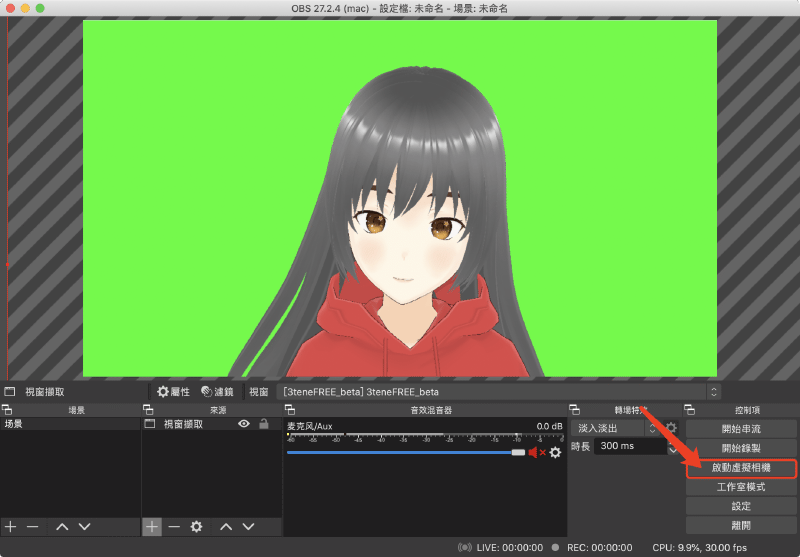800x557 pixels.
Task: Click the window icon in the 視窗擷取 source row
Action: click(149, 424)
